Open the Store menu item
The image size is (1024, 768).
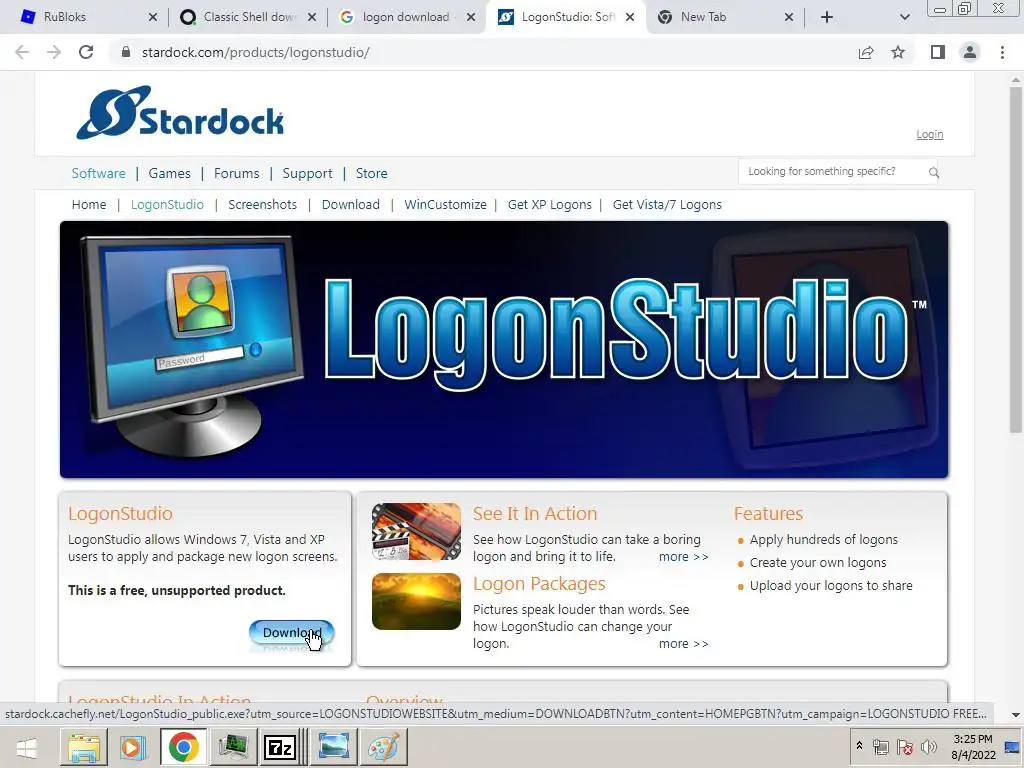coord(372,173)
